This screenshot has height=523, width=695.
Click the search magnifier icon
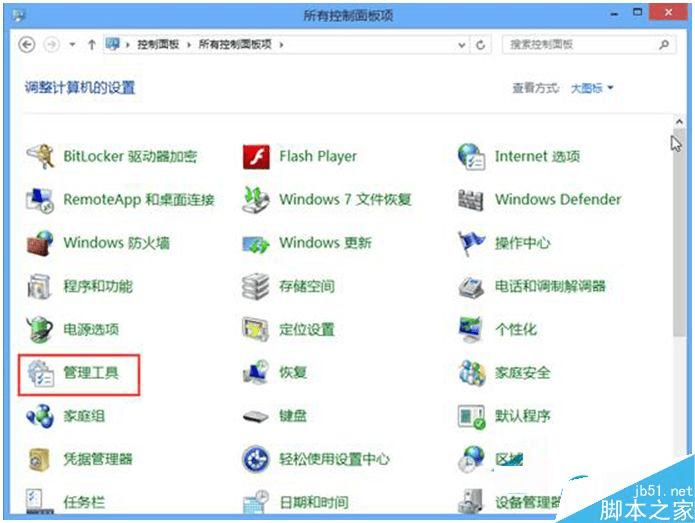point(664,44)
